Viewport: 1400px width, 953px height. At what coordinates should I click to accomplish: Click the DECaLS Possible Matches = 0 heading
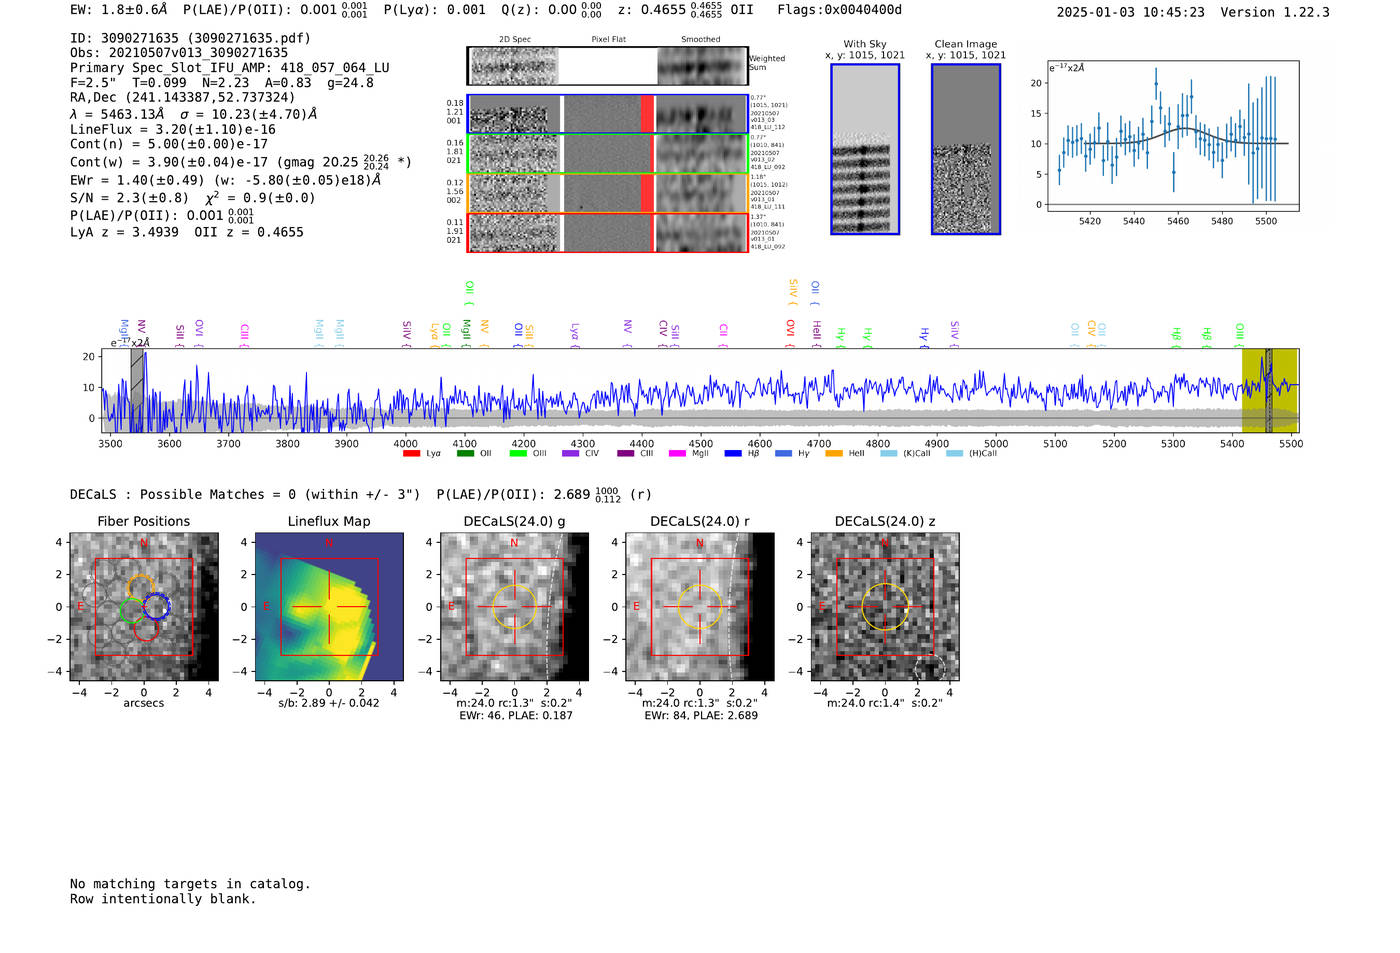click(x=247, y=494)
